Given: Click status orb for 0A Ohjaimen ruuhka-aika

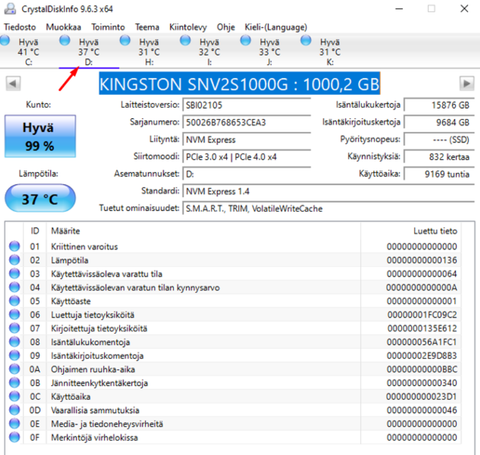Looking at the screenshot, I should click(14, 369).
